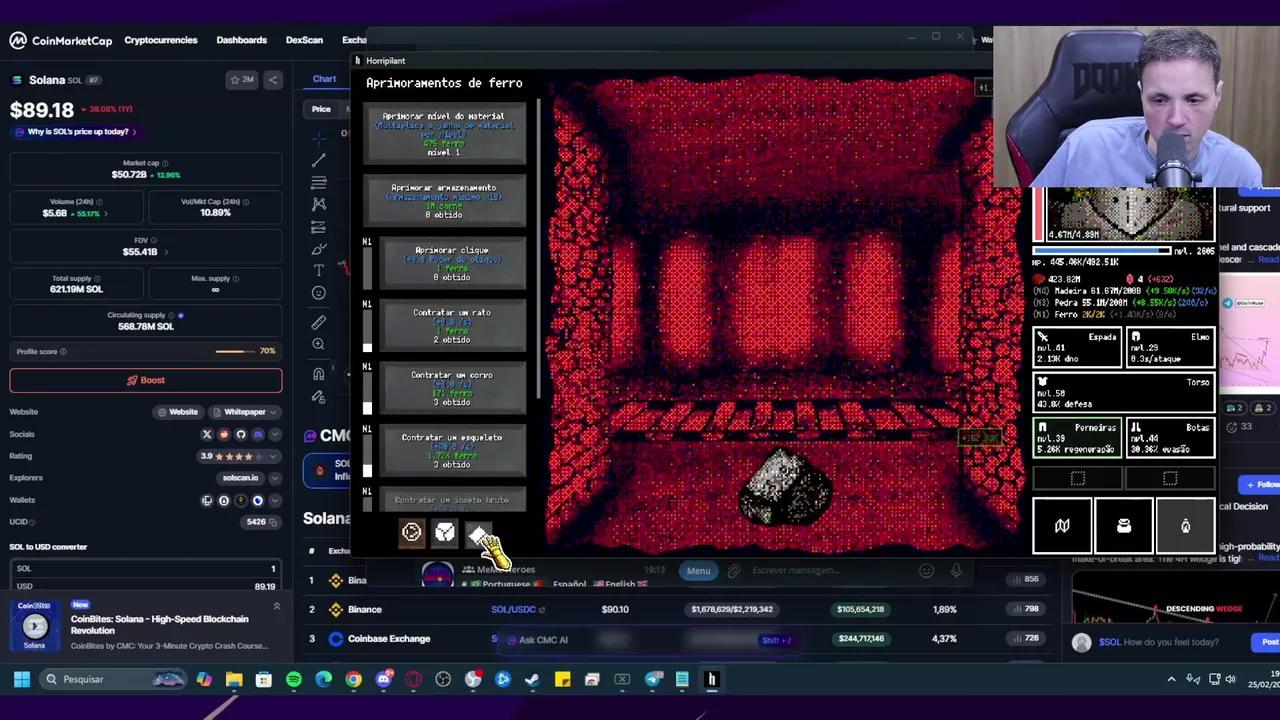Open the map icon in the game equipment panel

(1062, 525)
